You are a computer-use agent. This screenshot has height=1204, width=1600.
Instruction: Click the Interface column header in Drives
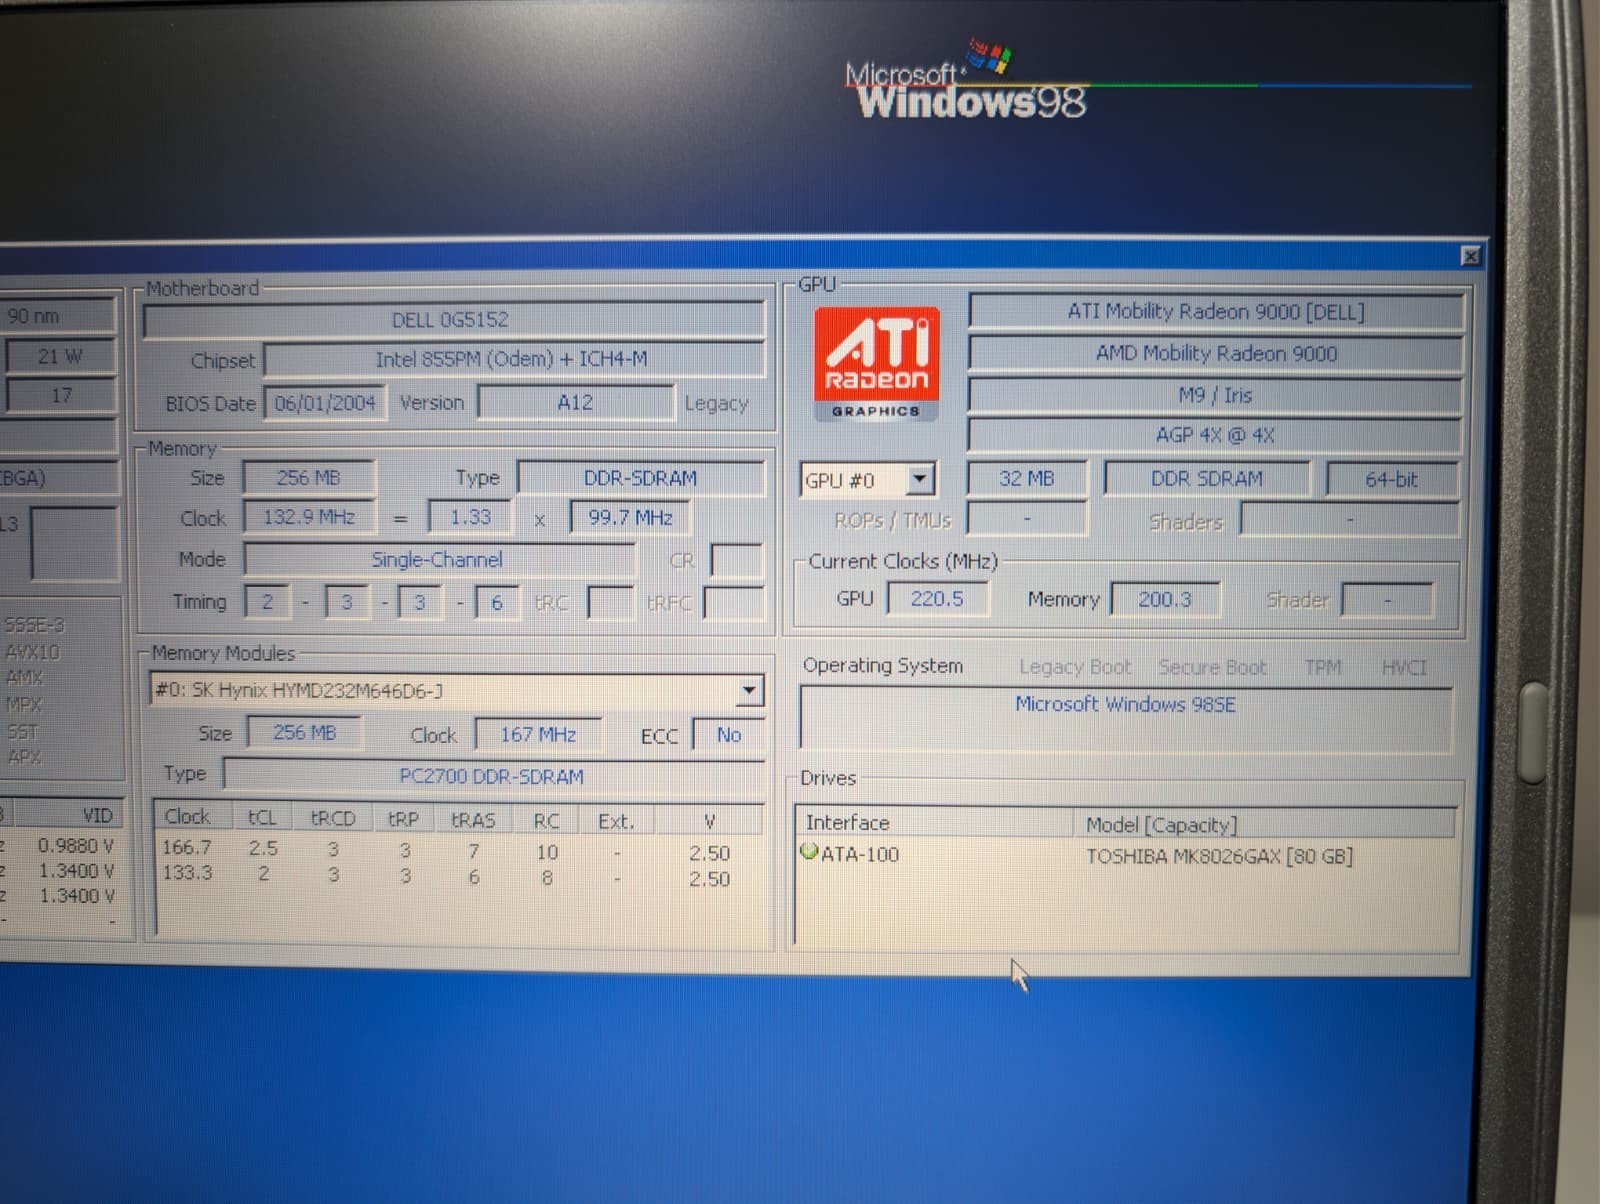tap(935, 823)
